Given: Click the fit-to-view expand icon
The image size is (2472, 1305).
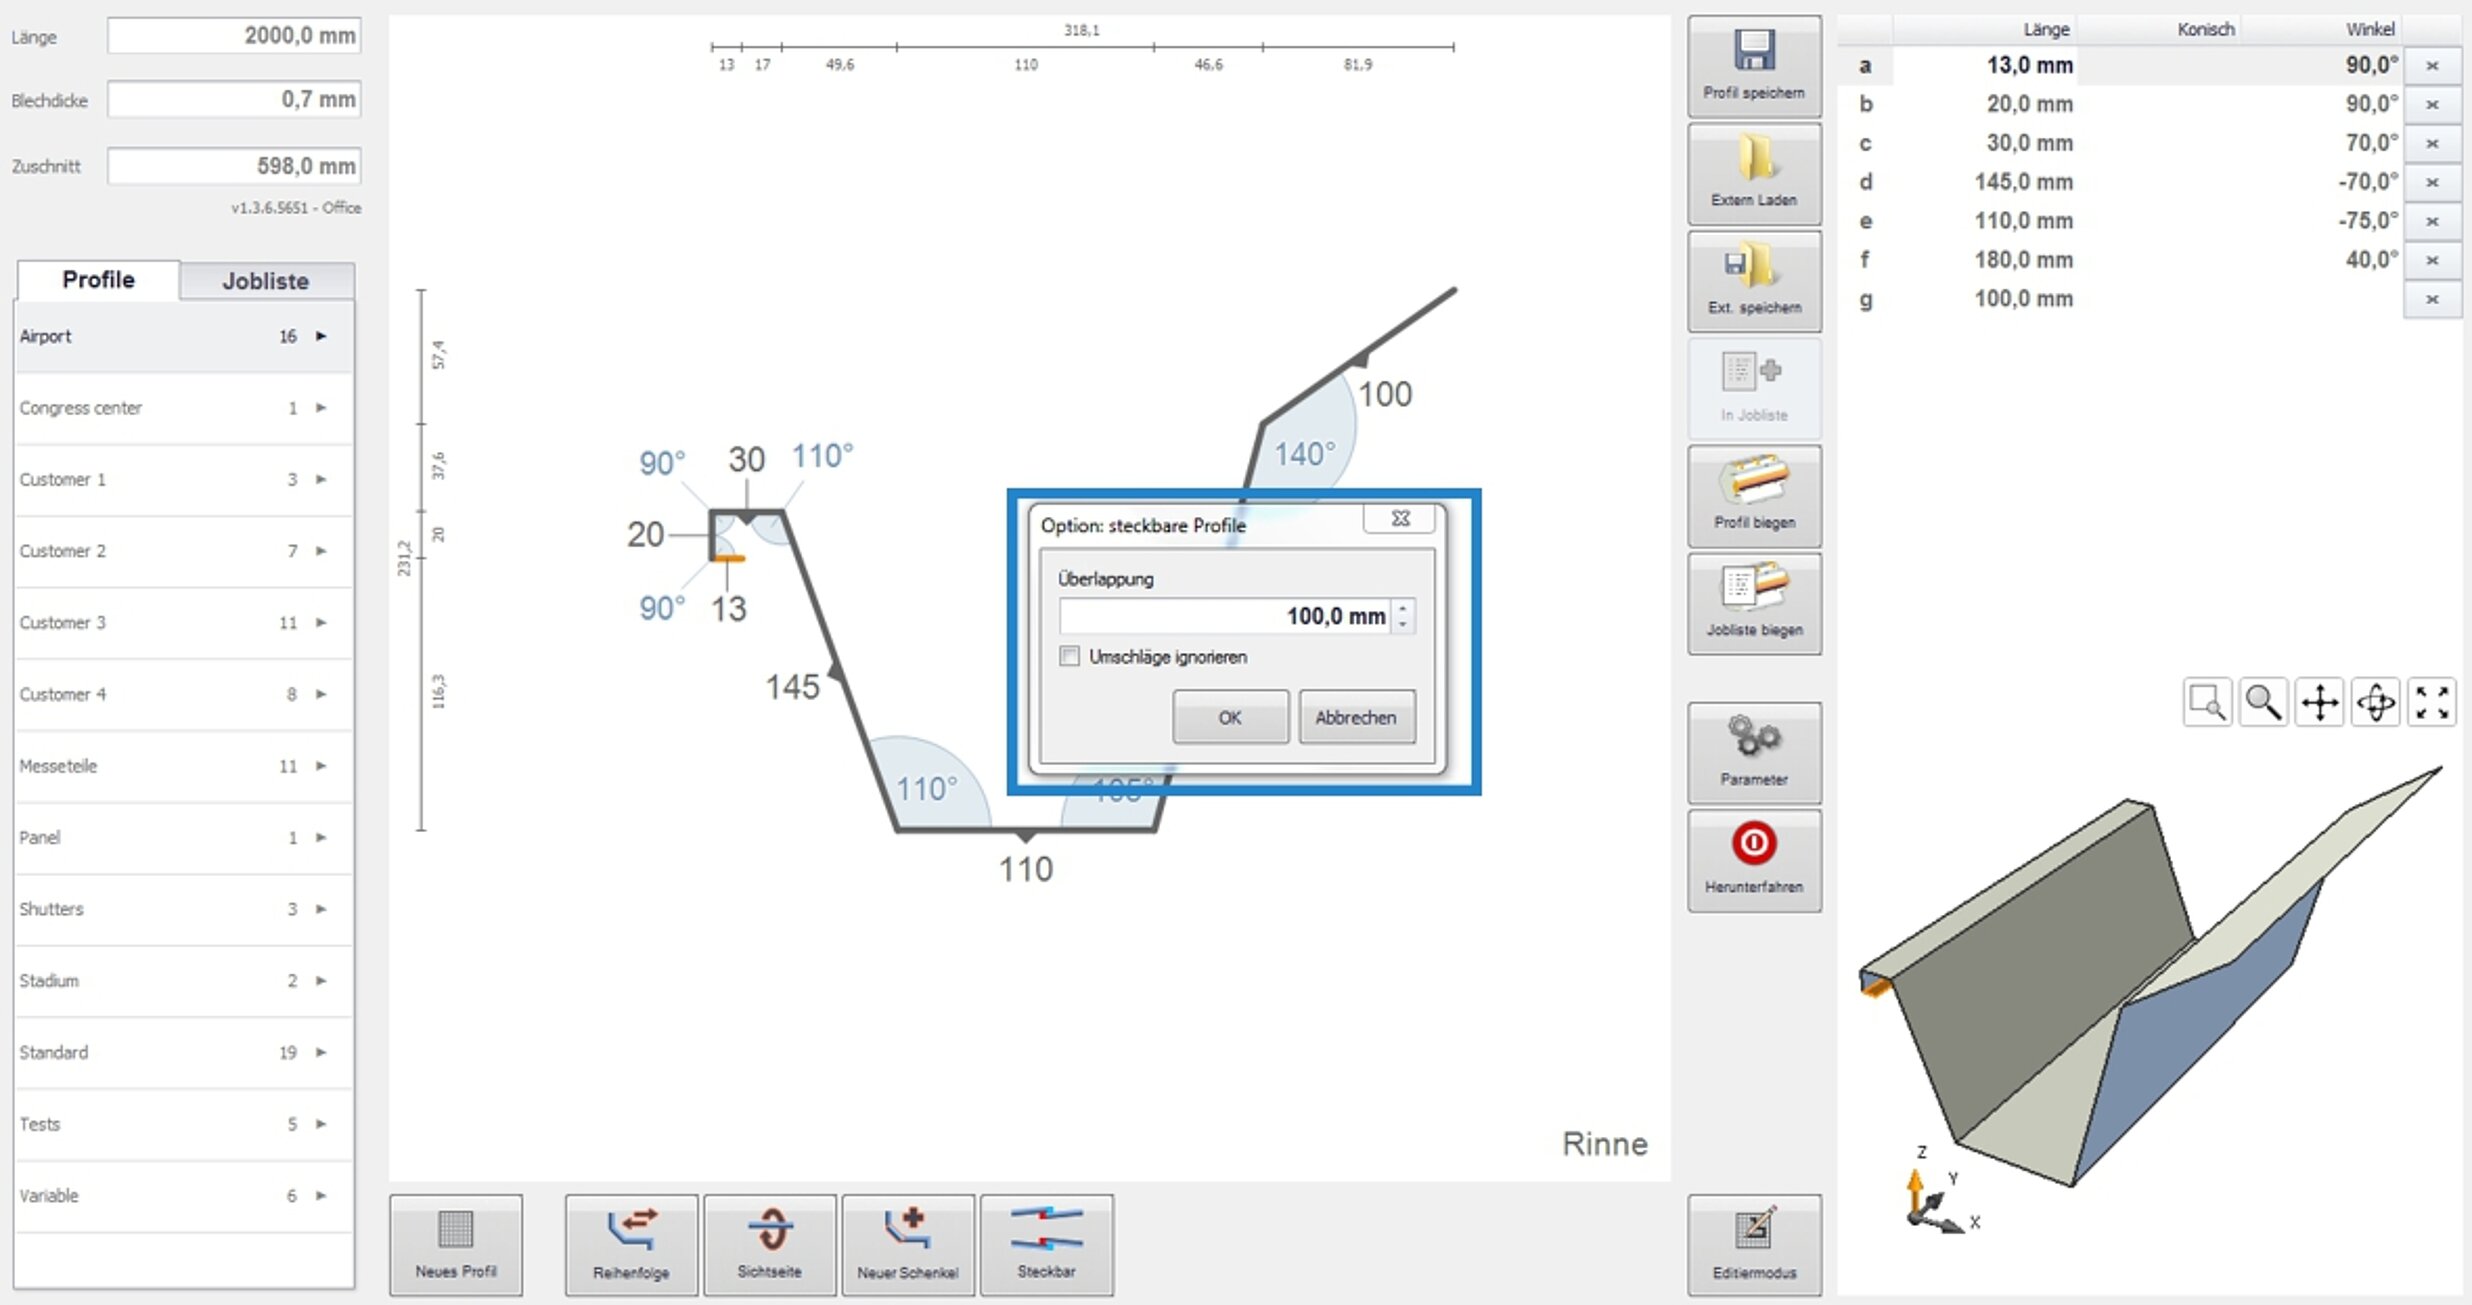Looking at the screenshot, I should coord(2431,702).
